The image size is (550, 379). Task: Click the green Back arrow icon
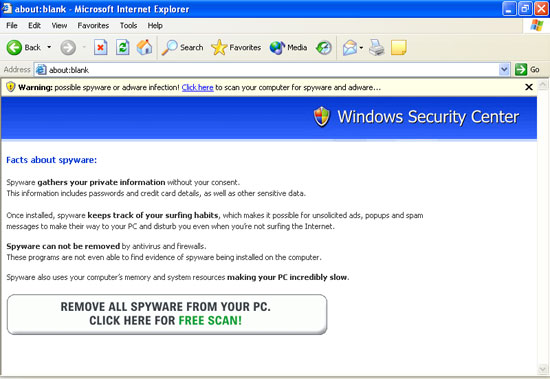coord(14,47)
